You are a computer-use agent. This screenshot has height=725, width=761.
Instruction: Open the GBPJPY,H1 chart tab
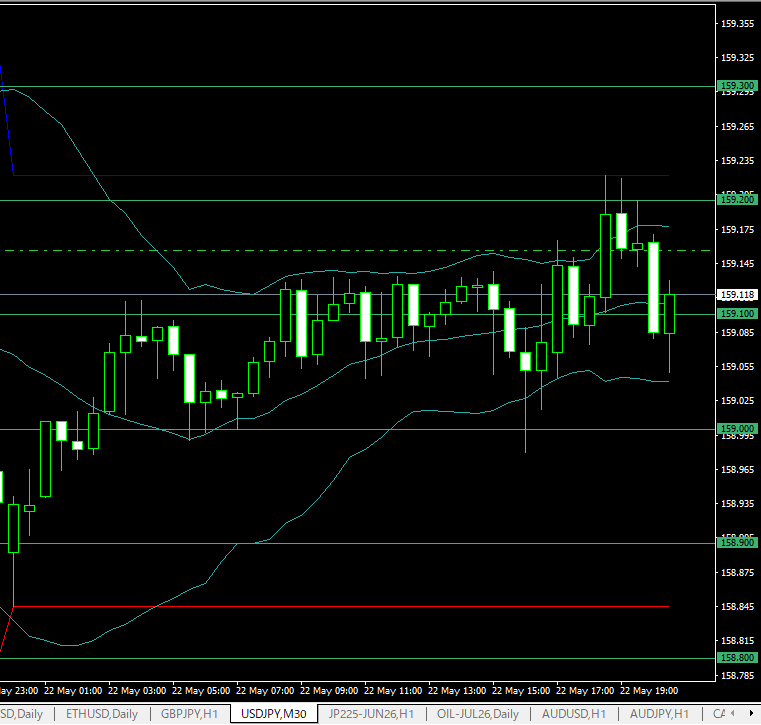189,714
